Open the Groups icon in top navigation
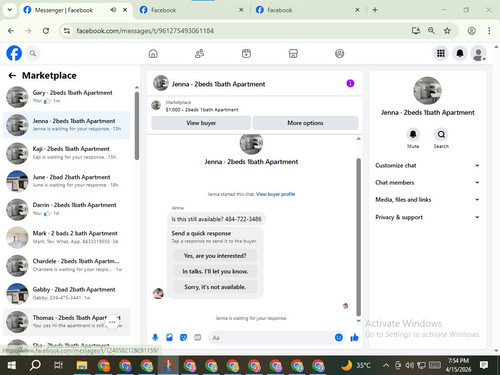 click(339, 53)
